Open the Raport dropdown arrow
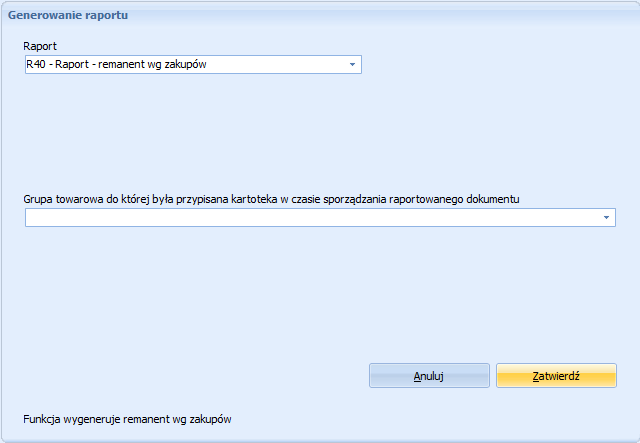Screen dimensions: 640x443 352,65
